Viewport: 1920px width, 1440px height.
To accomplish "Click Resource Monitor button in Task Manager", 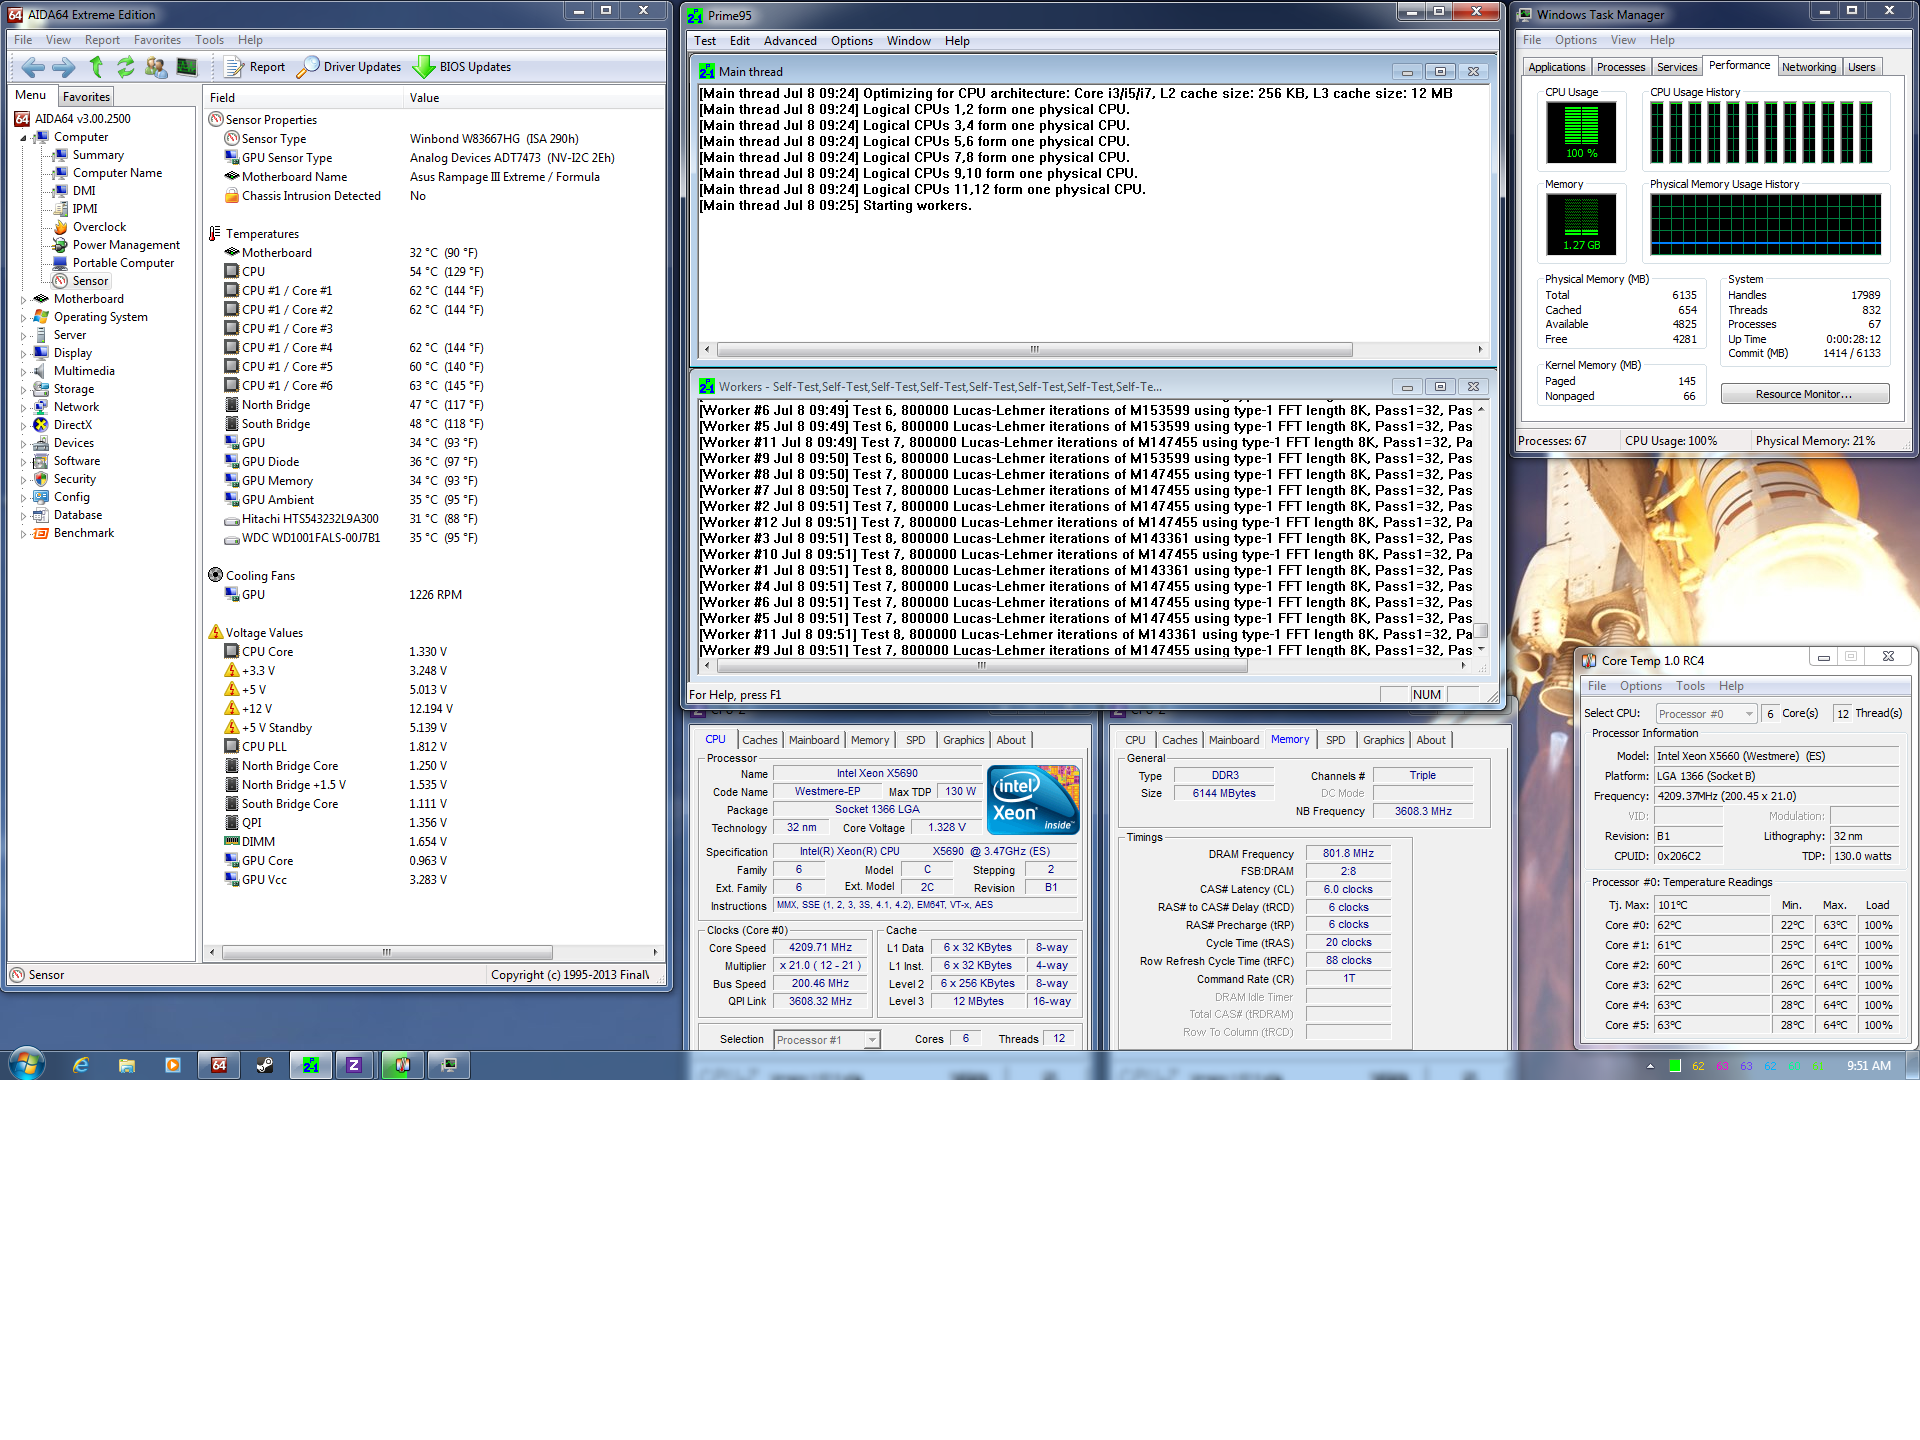I will [x=1804, y=394].
